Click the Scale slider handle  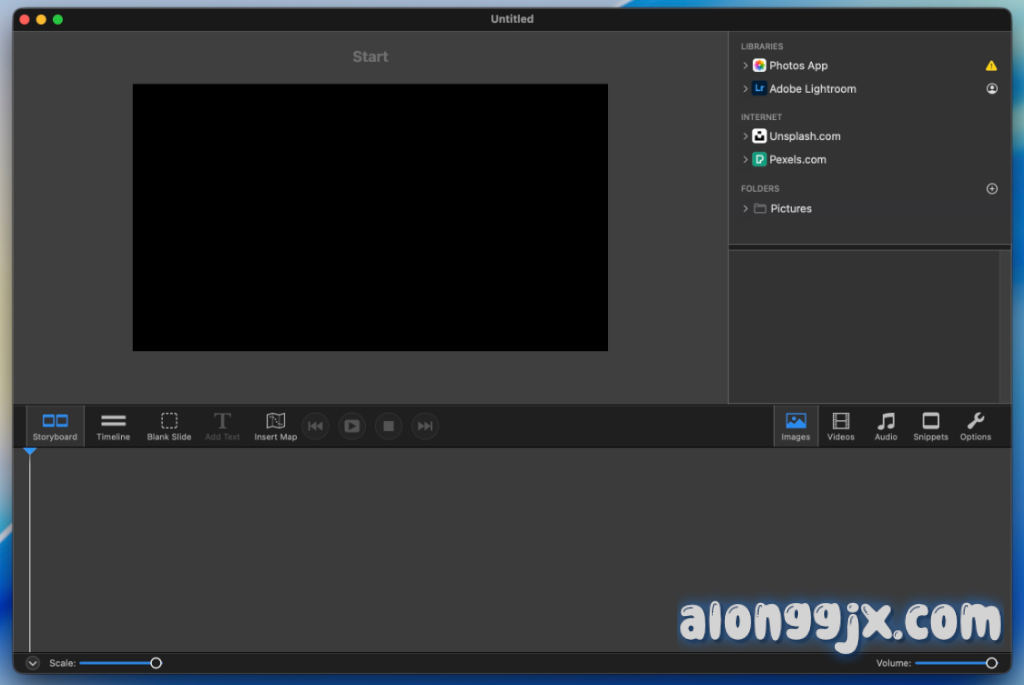coord(156,663)
